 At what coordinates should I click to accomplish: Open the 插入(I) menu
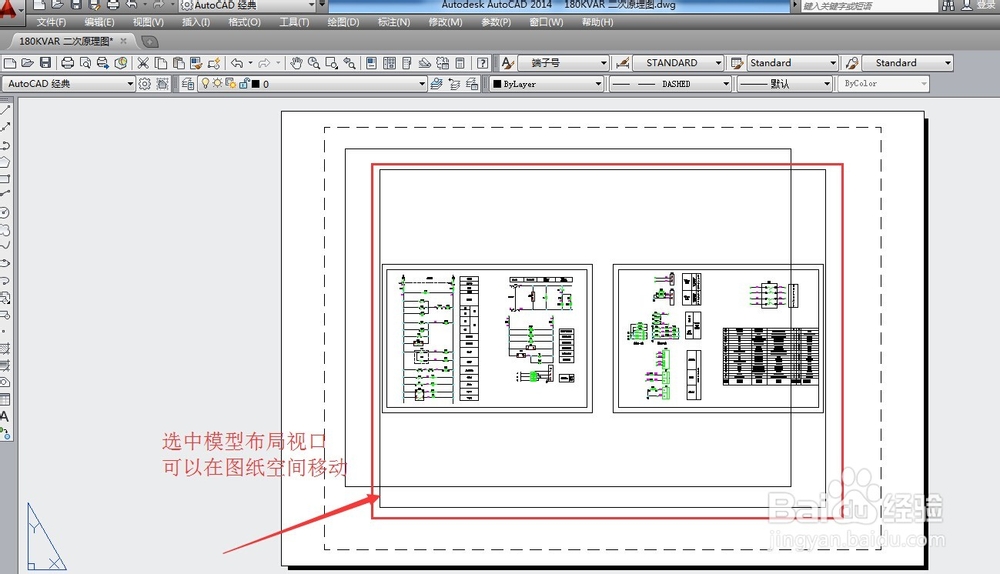tap(196, 22)
